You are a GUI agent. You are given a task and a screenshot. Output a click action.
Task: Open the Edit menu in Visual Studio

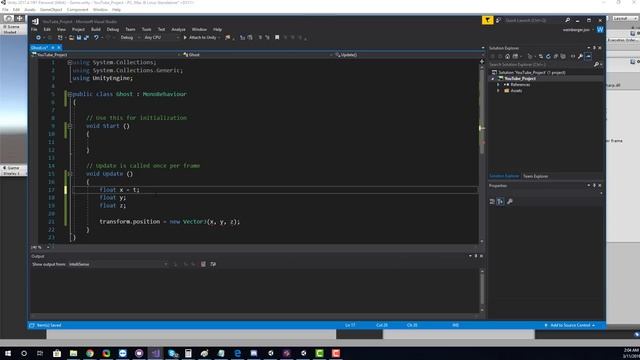coord(47,29)
